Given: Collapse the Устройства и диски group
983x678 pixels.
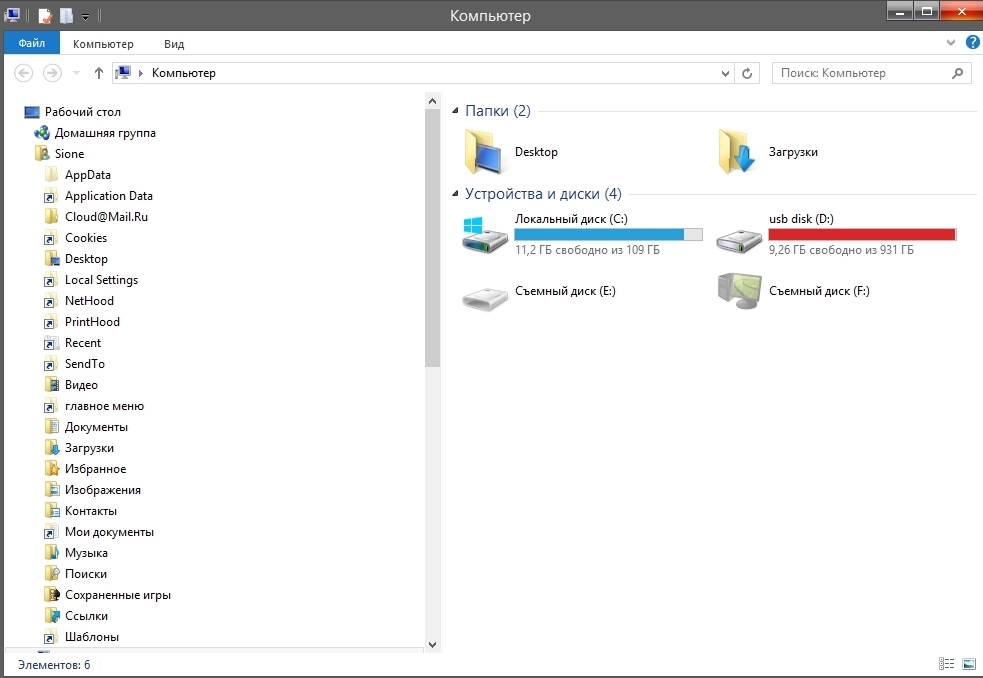Looking at the screenshot, I should click(x=456, y=194).
